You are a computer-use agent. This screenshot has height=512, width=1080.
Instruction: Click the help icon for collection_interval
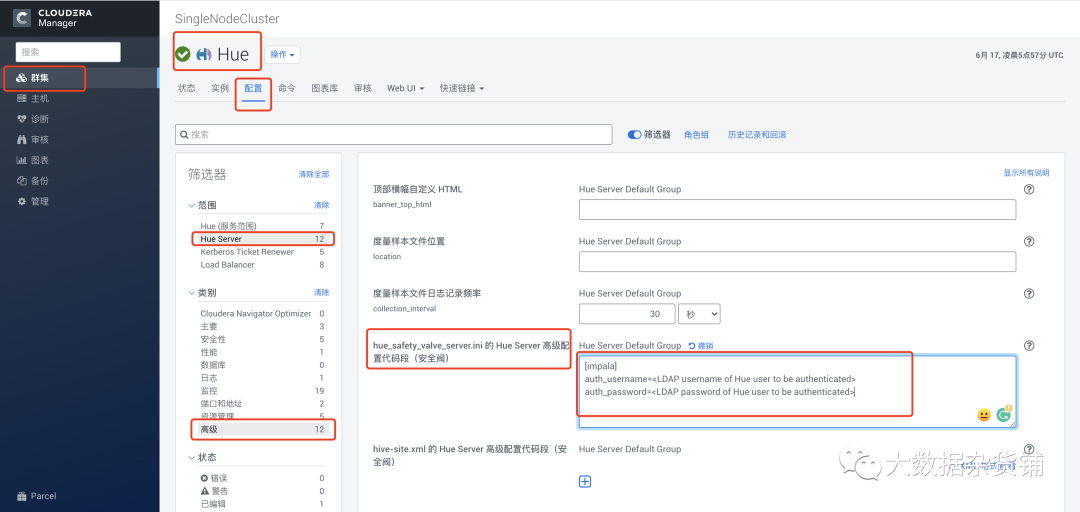pos(1029,294)
